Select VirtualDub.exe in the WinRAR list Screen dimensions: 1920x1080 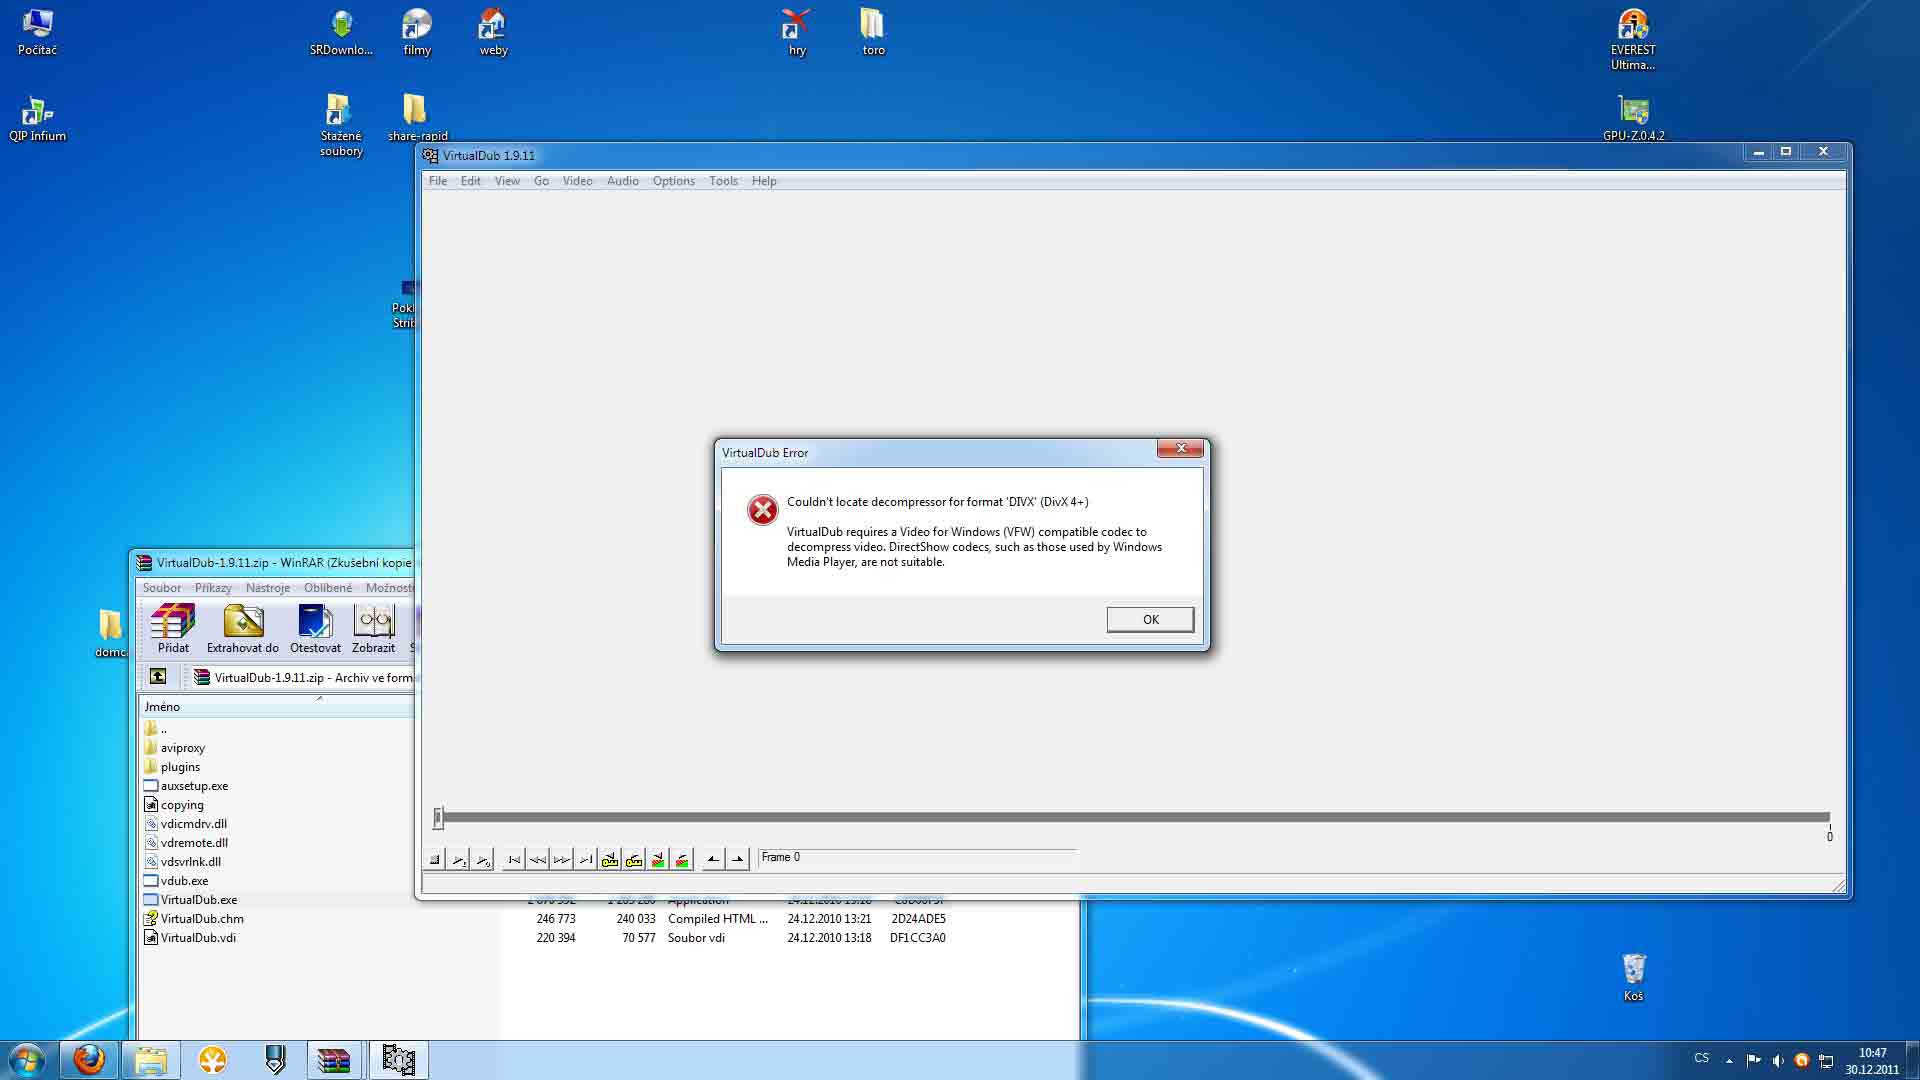(x=191, y=900)
